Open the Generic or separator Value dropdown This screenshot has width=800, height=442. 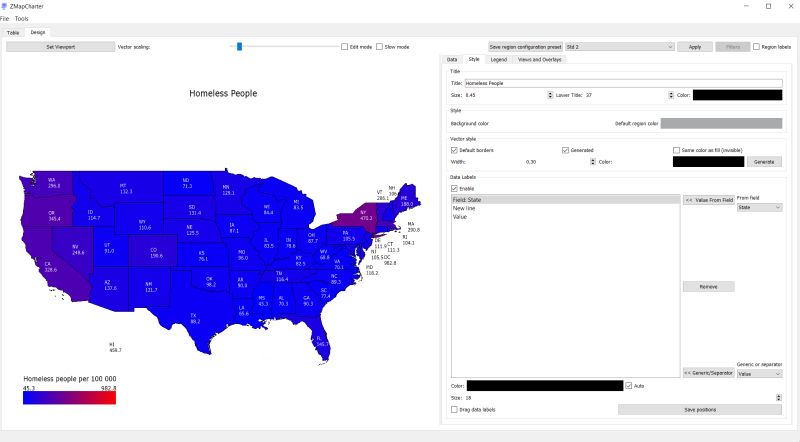click(x=759, y=374)
